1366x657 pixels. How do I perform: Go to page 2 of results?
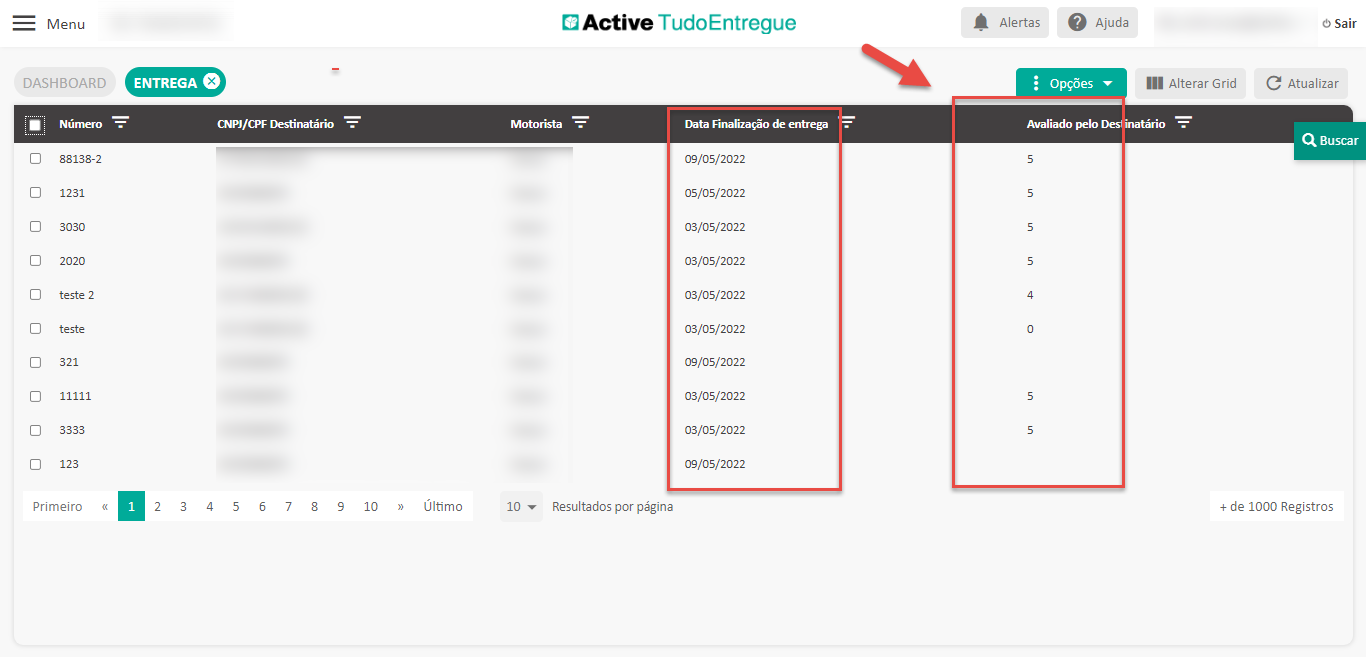pos(157,507)
